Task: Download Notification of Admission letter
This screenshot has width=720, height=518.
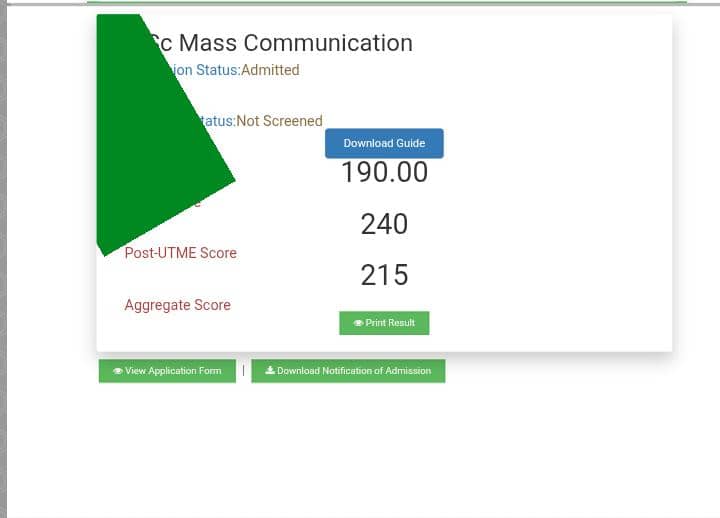Action: coord(348,371)
